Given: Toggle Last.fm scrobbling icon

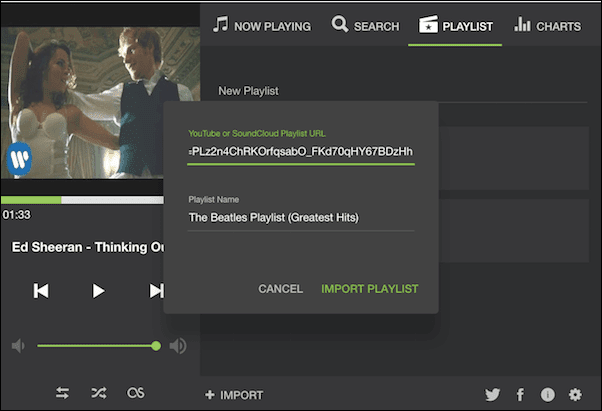Looking at the screenshot, I should pyautogui.click(x=136, y=393).
